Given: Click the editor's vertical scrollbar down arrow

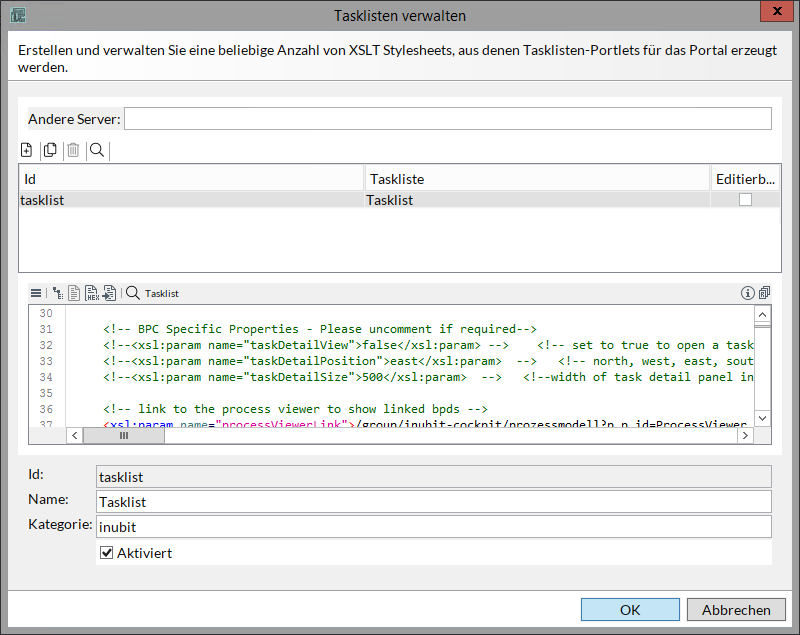Looking at the screenshot, I should pyautogui.click(x=763, y=418).
